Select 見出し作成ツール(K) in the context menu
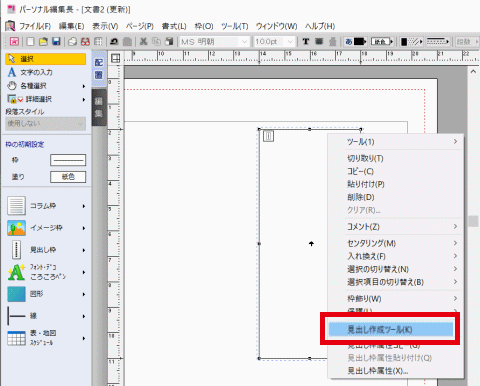480x386 pixels. 391,330
